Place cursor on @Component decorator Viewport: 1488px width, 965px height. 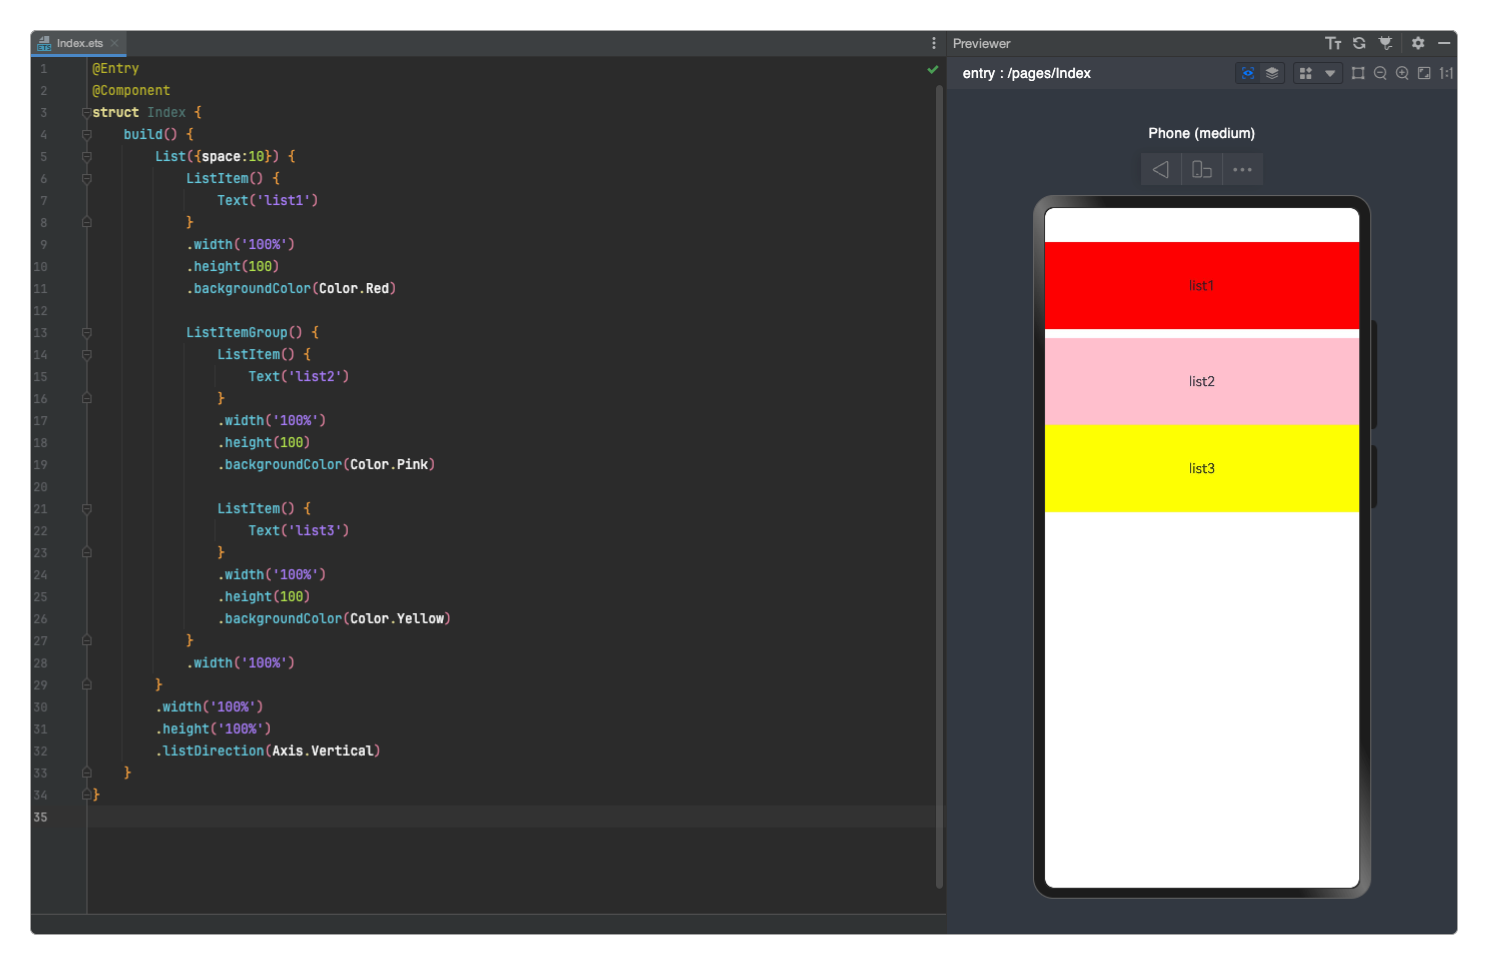point(131,91)
